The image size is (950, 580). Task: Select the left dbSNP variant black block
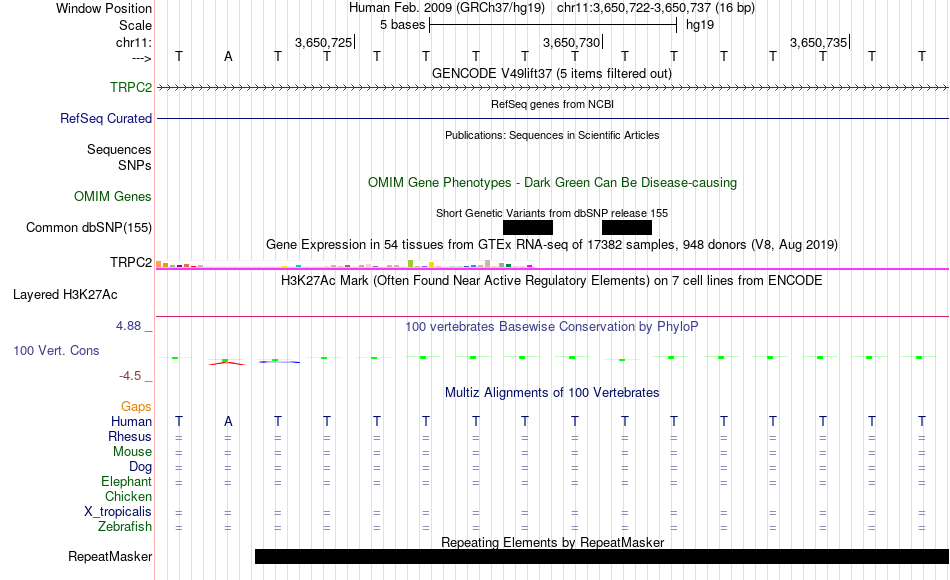click(x=528, y=227)
